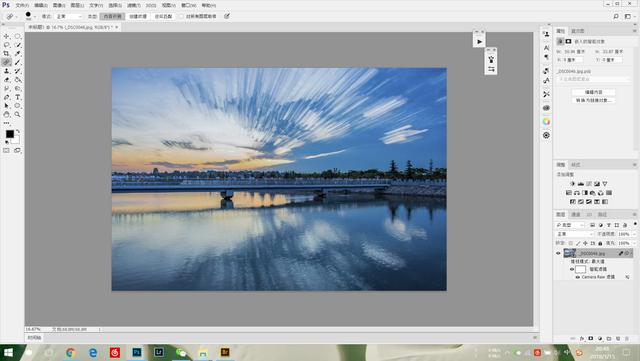Screen dimensions: 640x361
Task: Choose the Content-Aware type button
Action: click(113, 16)
